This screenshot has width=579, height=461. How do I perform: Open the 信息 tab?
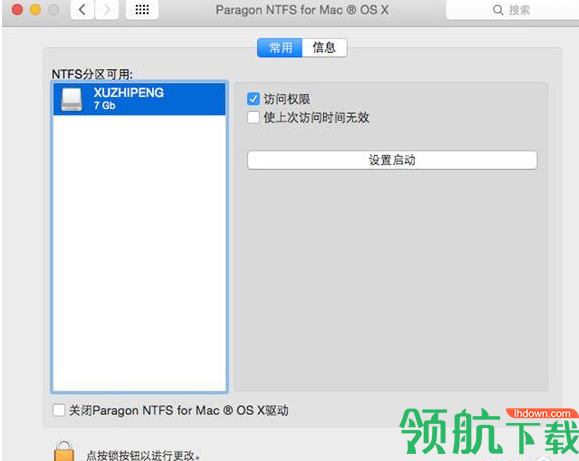325,48
